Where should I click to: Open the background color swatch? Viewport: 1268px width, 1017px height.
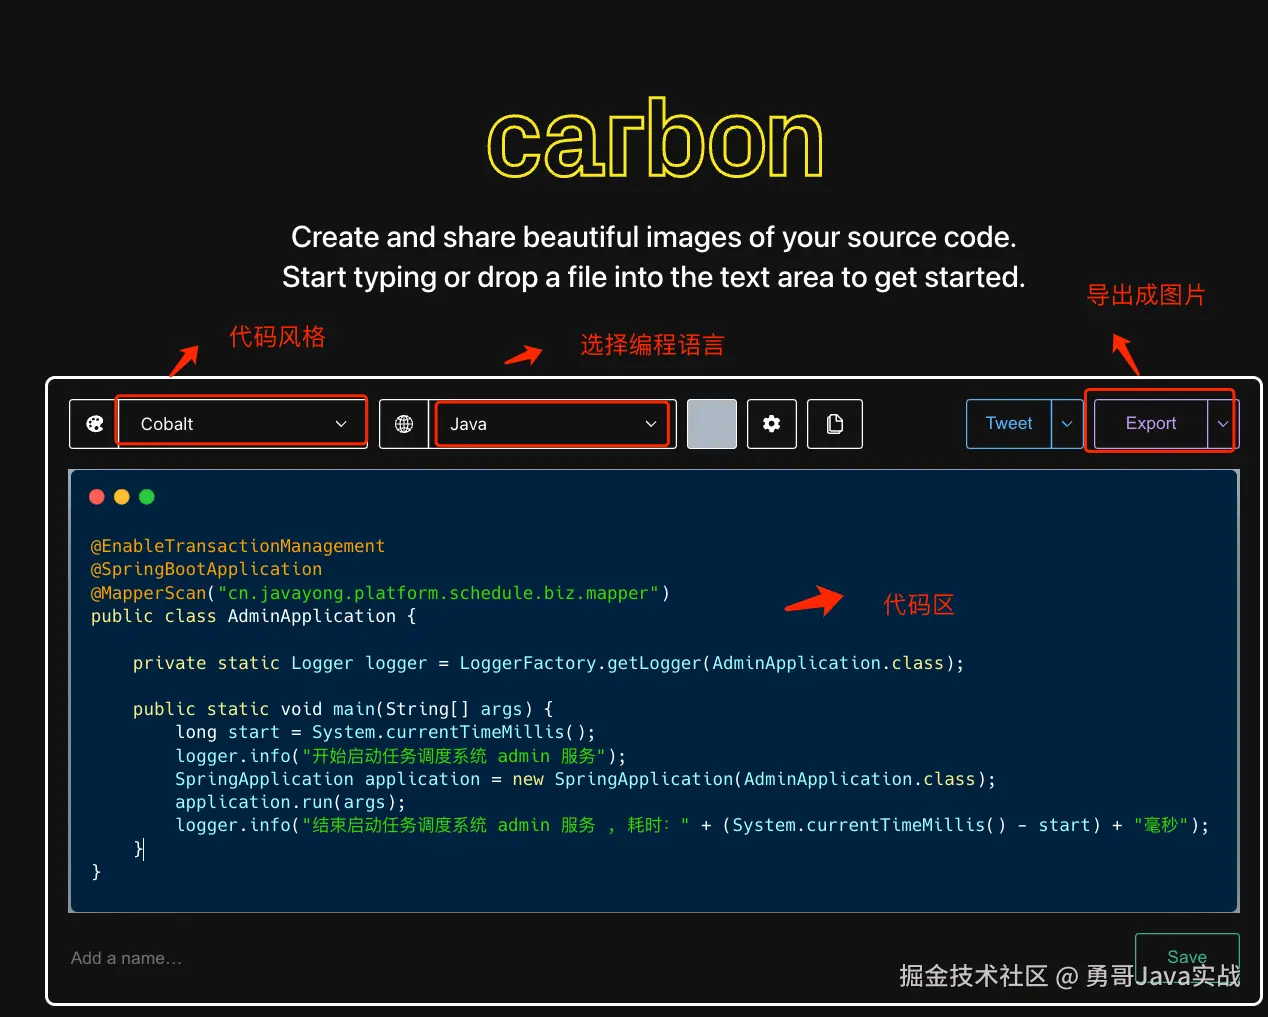[712, 424]
